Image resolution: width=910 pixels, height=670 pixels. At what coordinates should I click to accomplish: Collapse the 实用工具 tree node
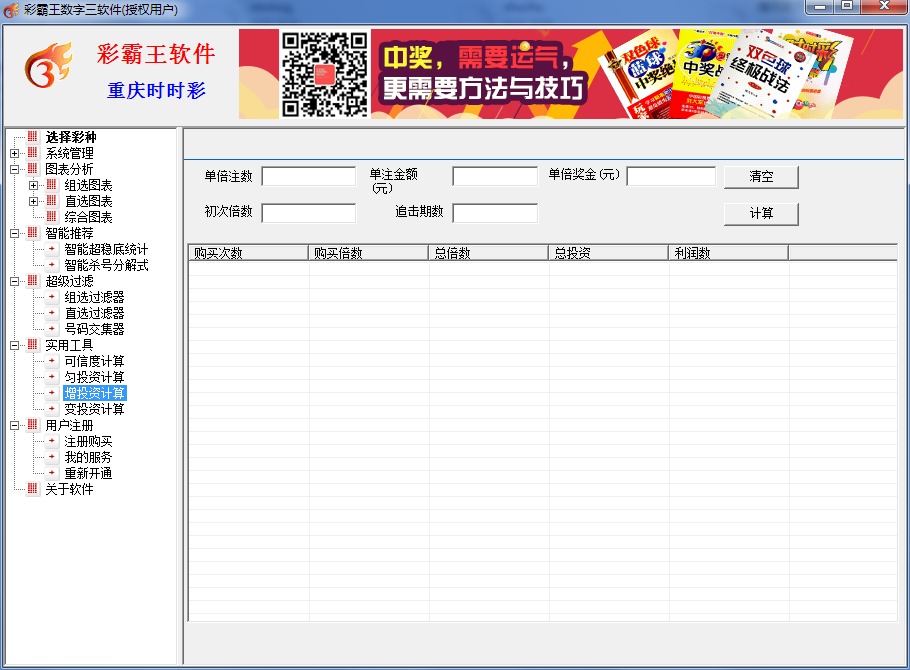[x=14, y=345]
